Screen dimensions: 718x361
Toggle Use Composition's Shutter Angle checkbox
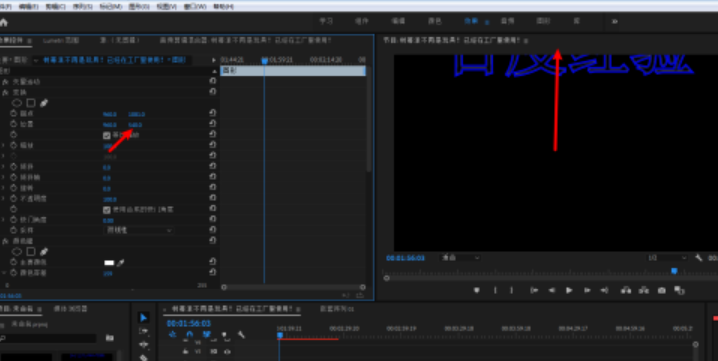click(107, 210)
